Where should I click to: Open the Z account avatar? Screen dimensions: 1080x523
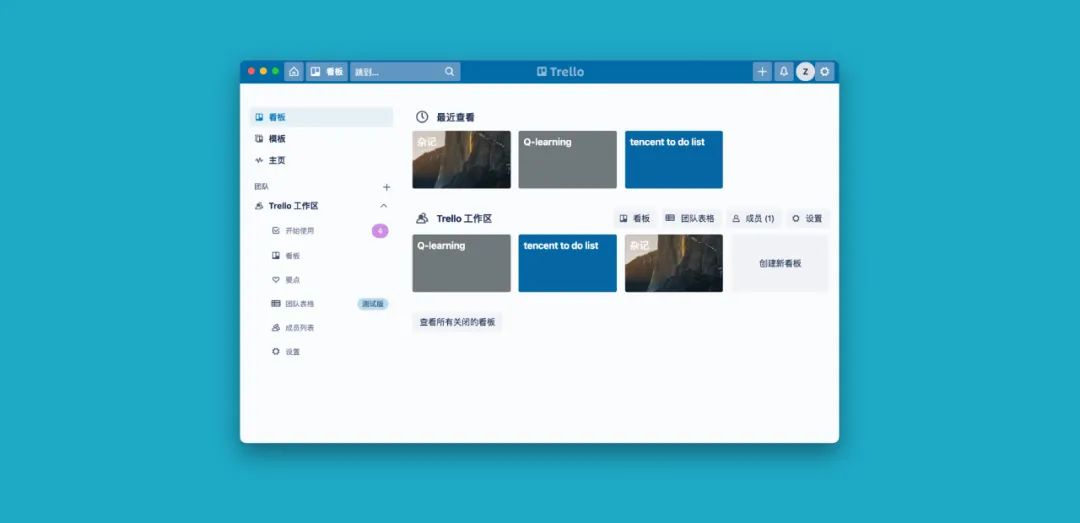[805, 72]
